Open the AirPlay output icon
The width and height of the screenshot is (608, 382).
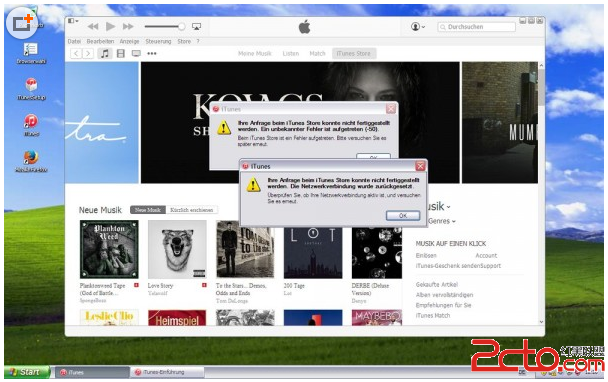click(197, 26)
